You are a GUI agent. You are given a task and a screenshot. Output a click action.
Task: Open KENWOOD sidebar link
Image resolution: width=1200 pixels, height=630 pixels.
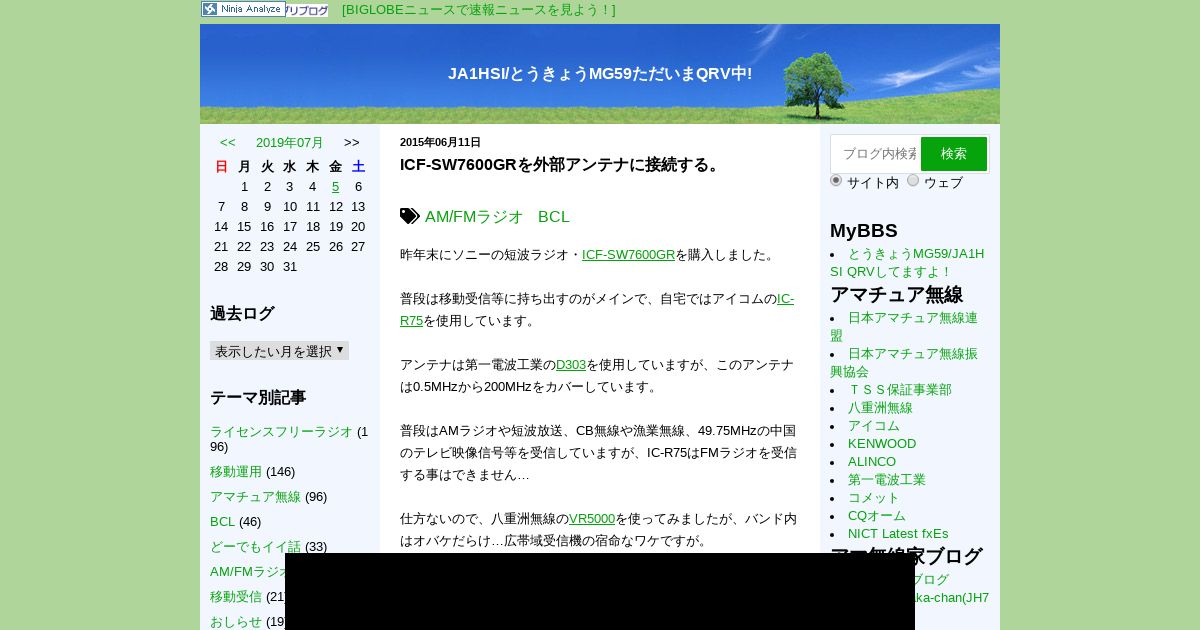882,443
